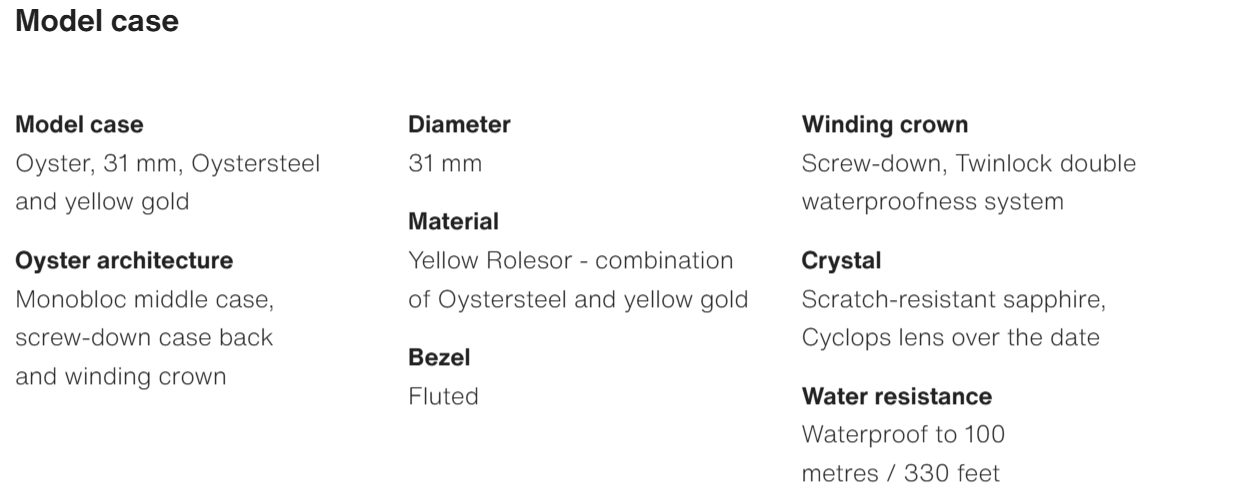
Task: Select the "Diameter" label
Action: (459, 125)
